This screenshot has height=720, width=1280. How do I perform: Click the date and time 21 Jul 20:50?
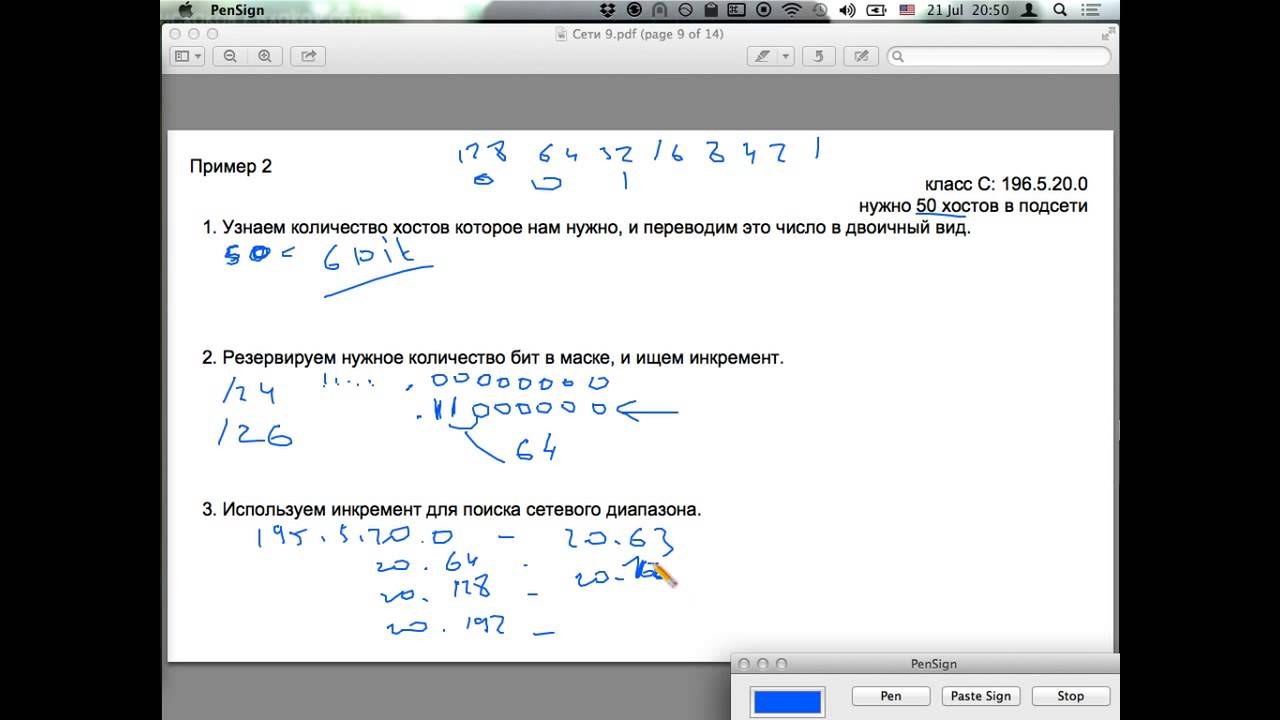(x=966, y=10)
